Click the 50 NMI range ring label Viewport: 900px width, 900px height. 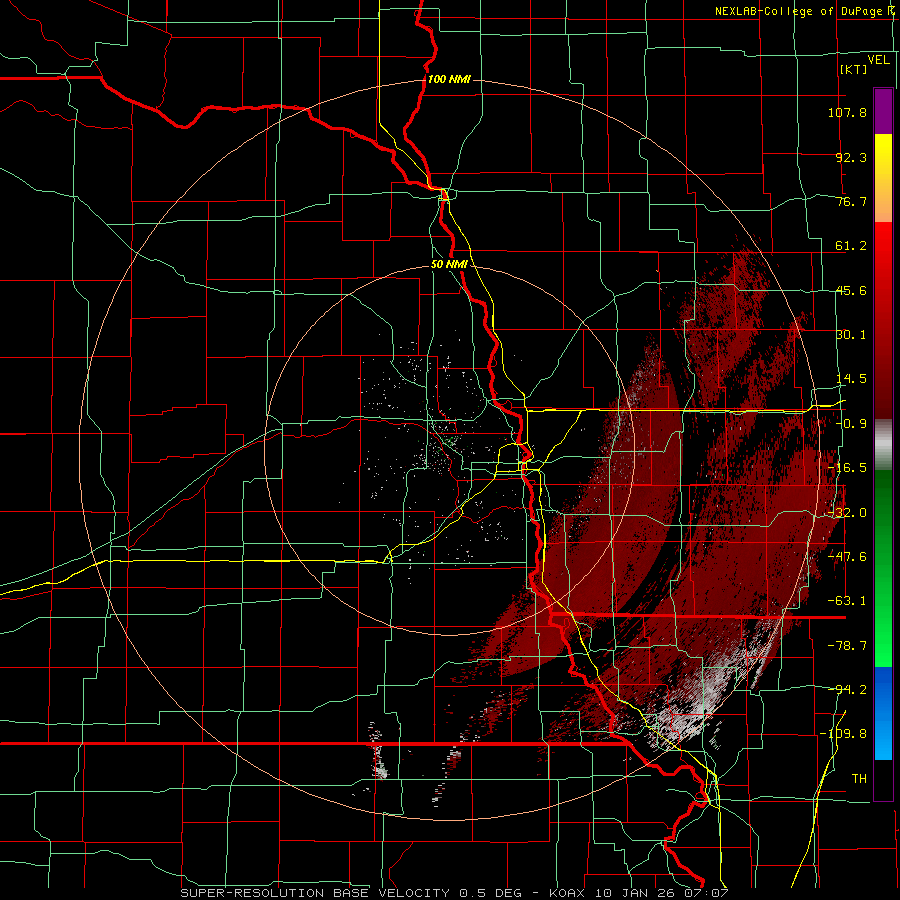(449, 265)
